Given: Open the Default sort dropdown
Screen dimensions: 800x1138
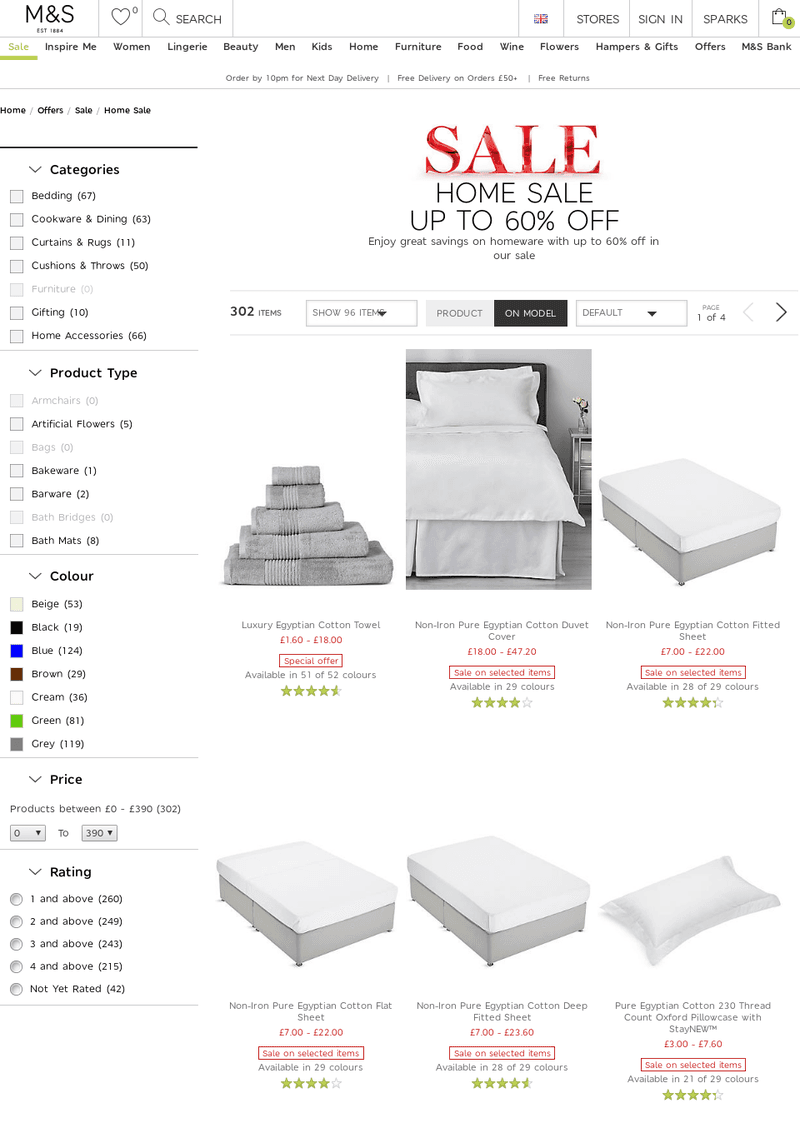Looking at the screenshot, I should click(631, 313).
